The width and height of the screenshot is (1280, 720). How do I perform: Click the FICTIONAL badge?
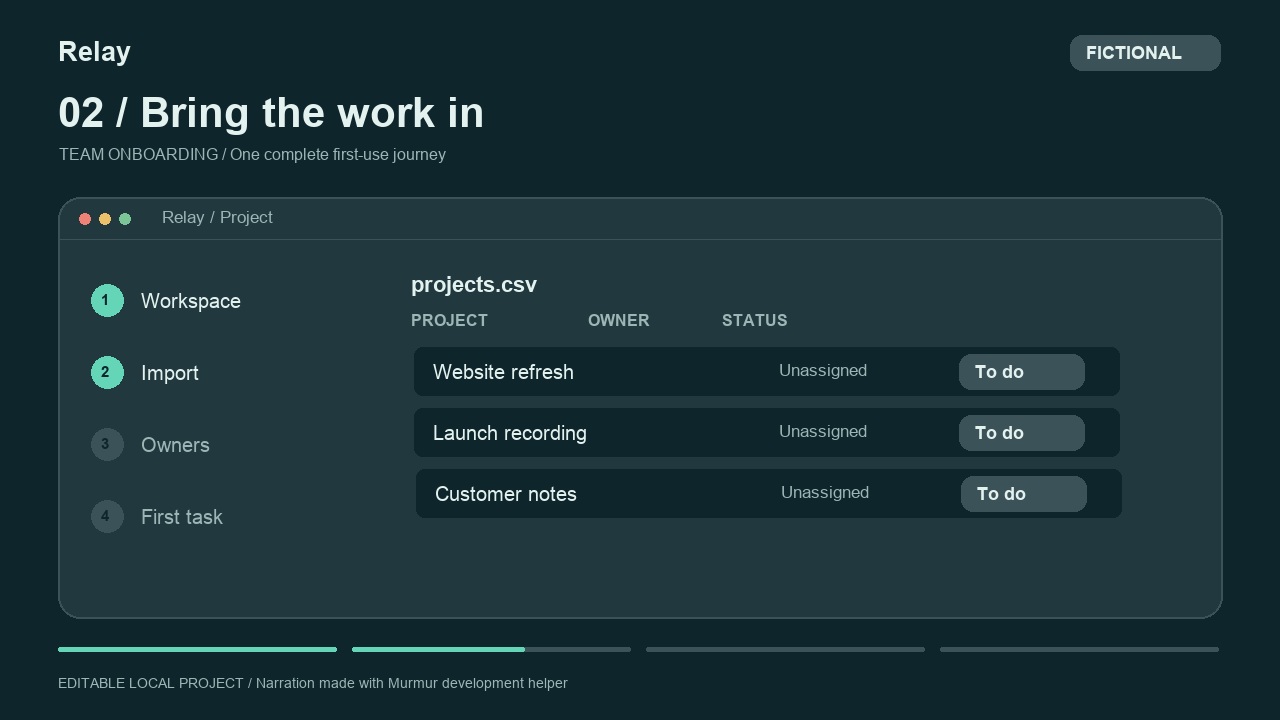point(1145,53)
